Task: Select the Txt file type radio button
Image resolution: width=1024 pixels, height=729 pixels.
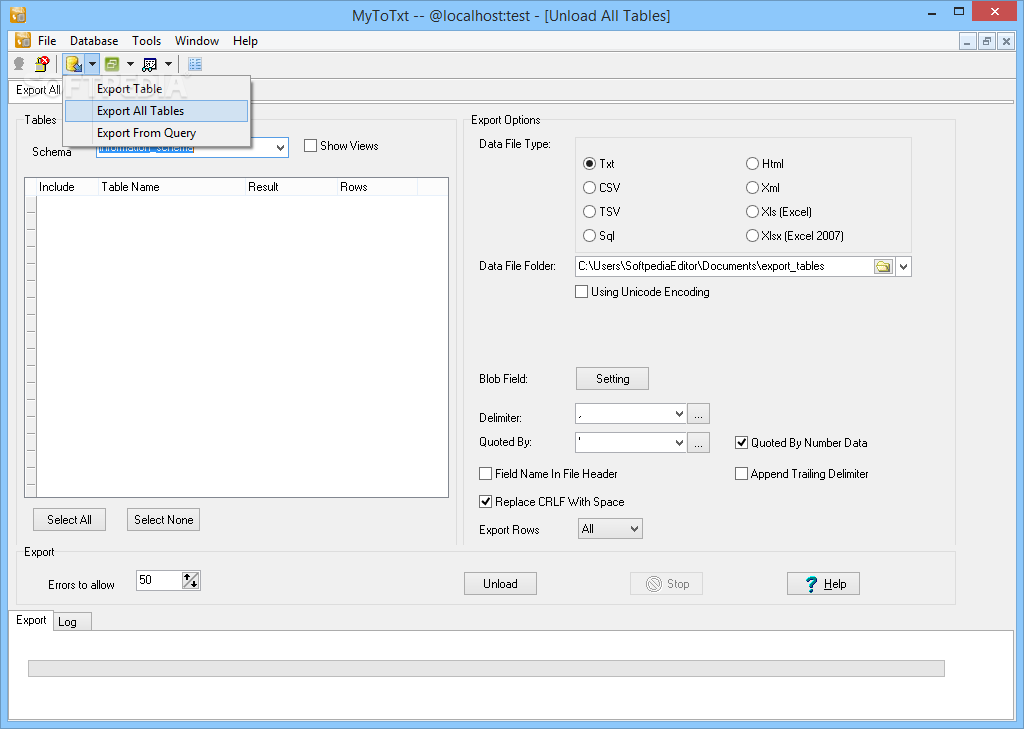Action: (590, 163)
